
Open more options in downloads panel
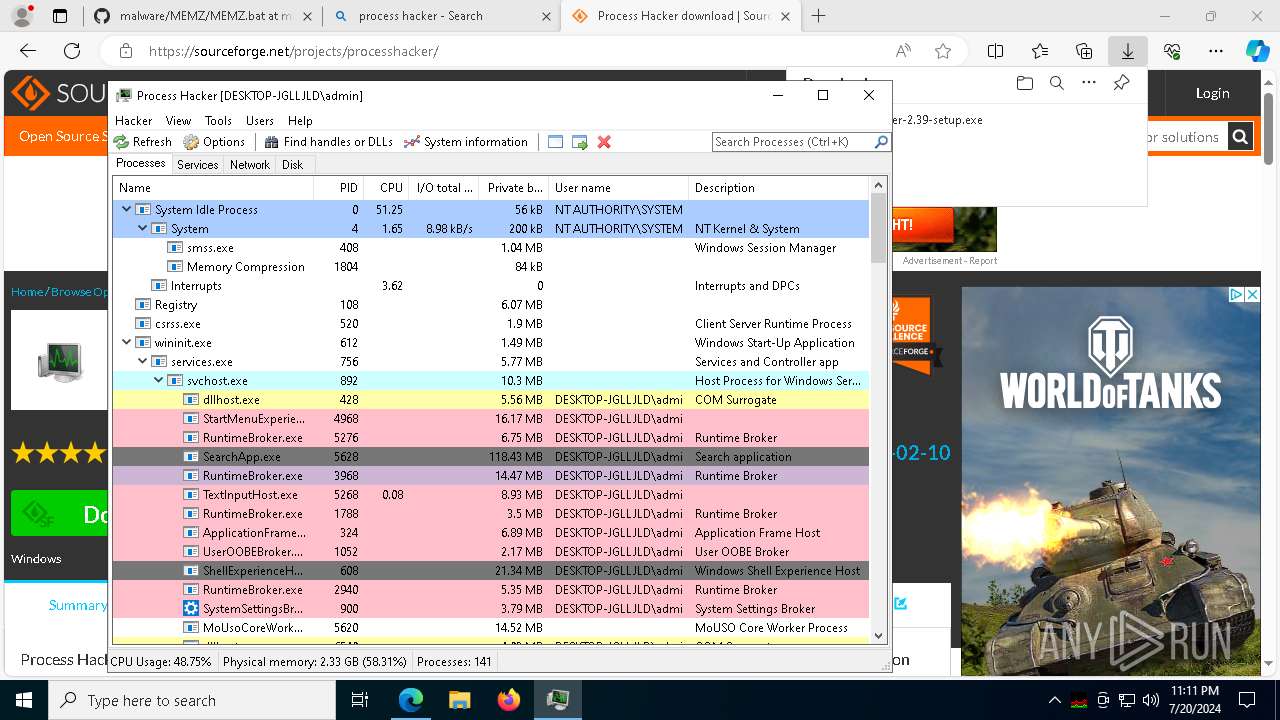[x=1089, y=84]
